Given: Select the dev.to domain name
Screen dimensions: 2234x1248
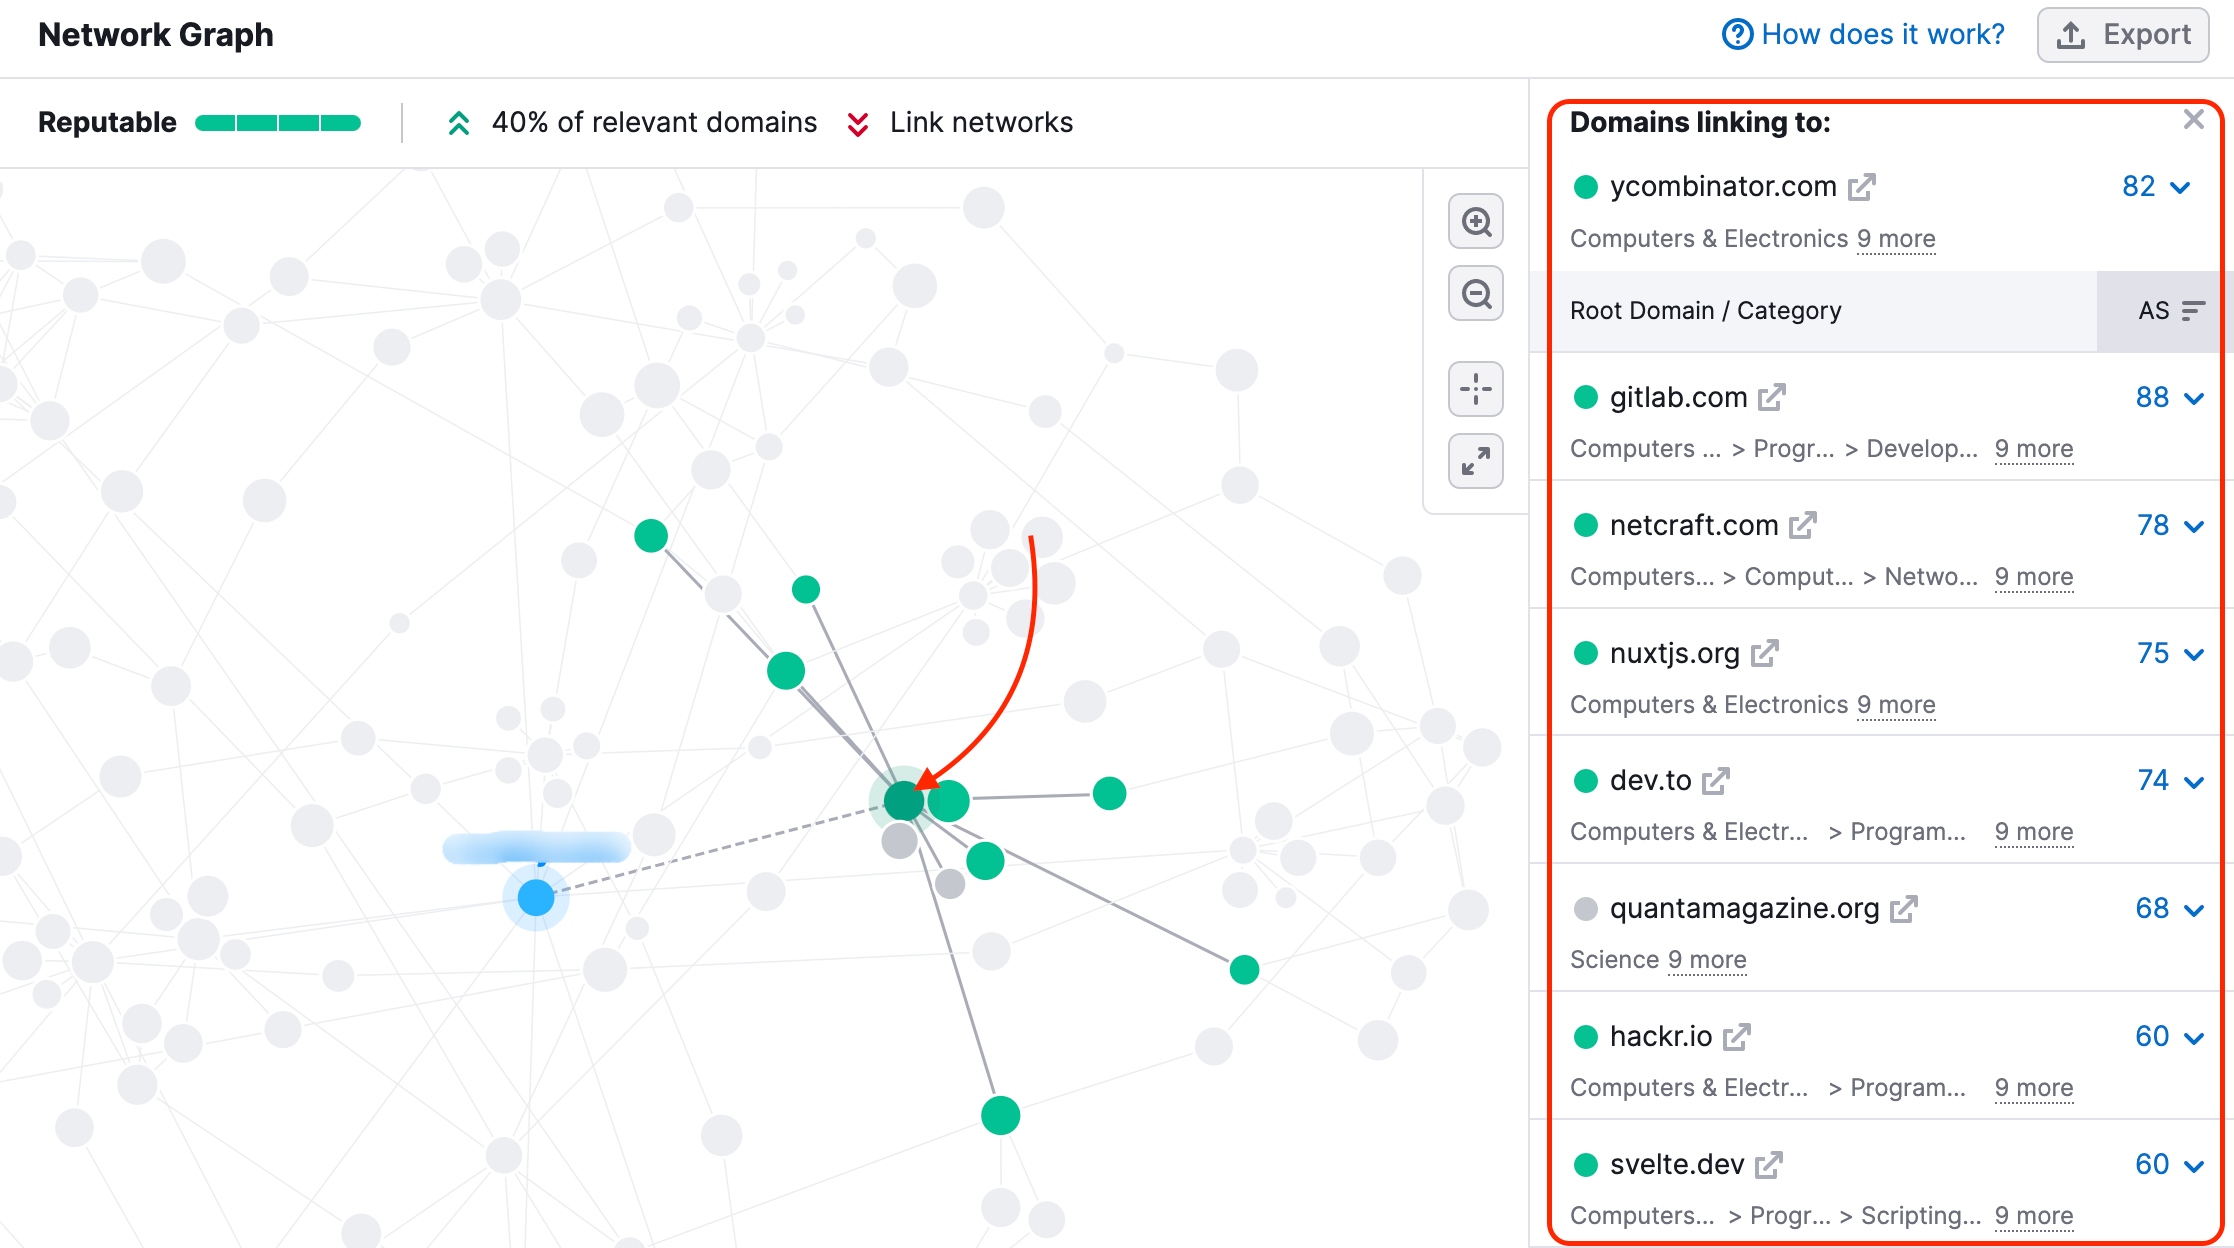Looking at the screenshot, I should pyautogui.click(x=1651, y=780).
